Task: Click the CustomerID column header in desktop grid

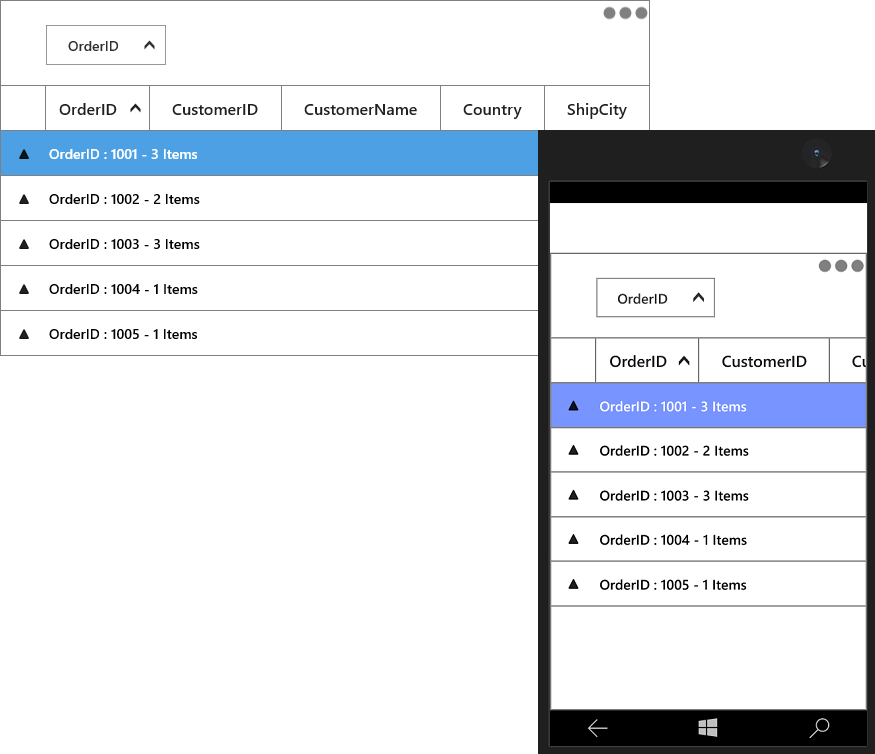Action: [215, 109]
